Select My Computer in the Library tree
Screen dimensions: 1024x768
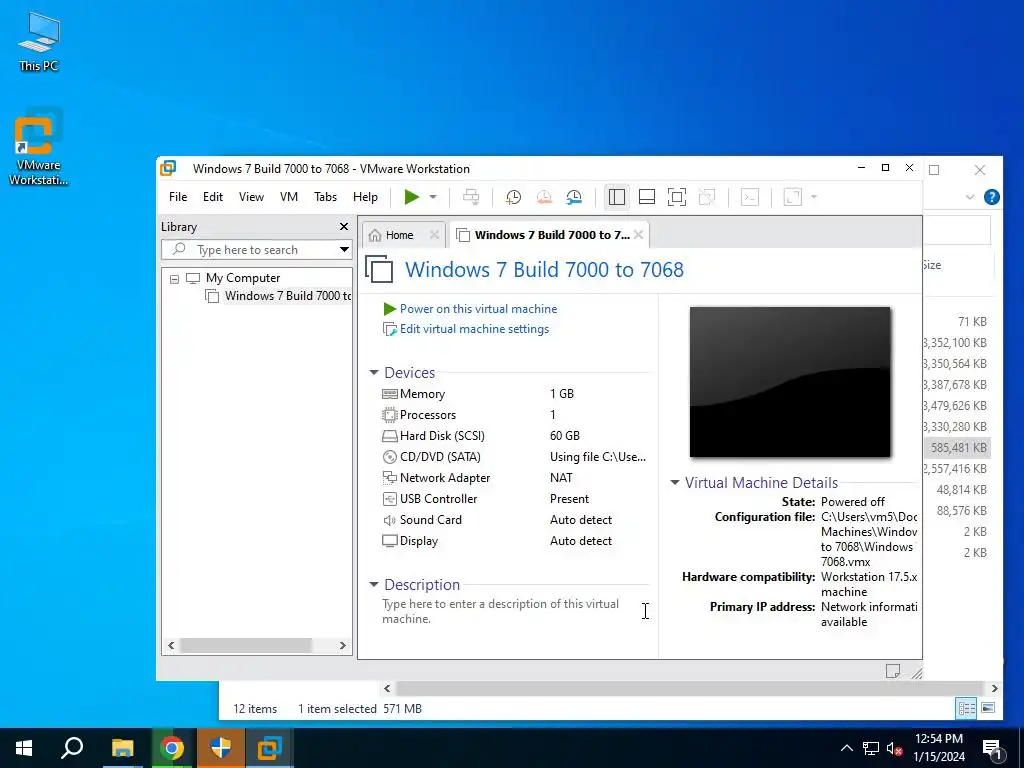[242, 278]
